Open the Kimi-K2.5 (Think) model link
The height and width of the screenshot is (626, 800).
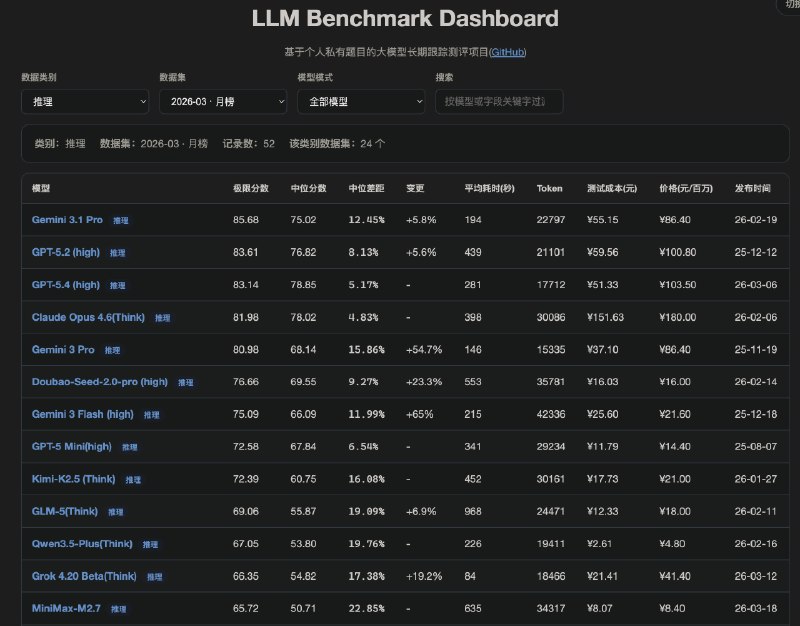[x=73, y=479]
